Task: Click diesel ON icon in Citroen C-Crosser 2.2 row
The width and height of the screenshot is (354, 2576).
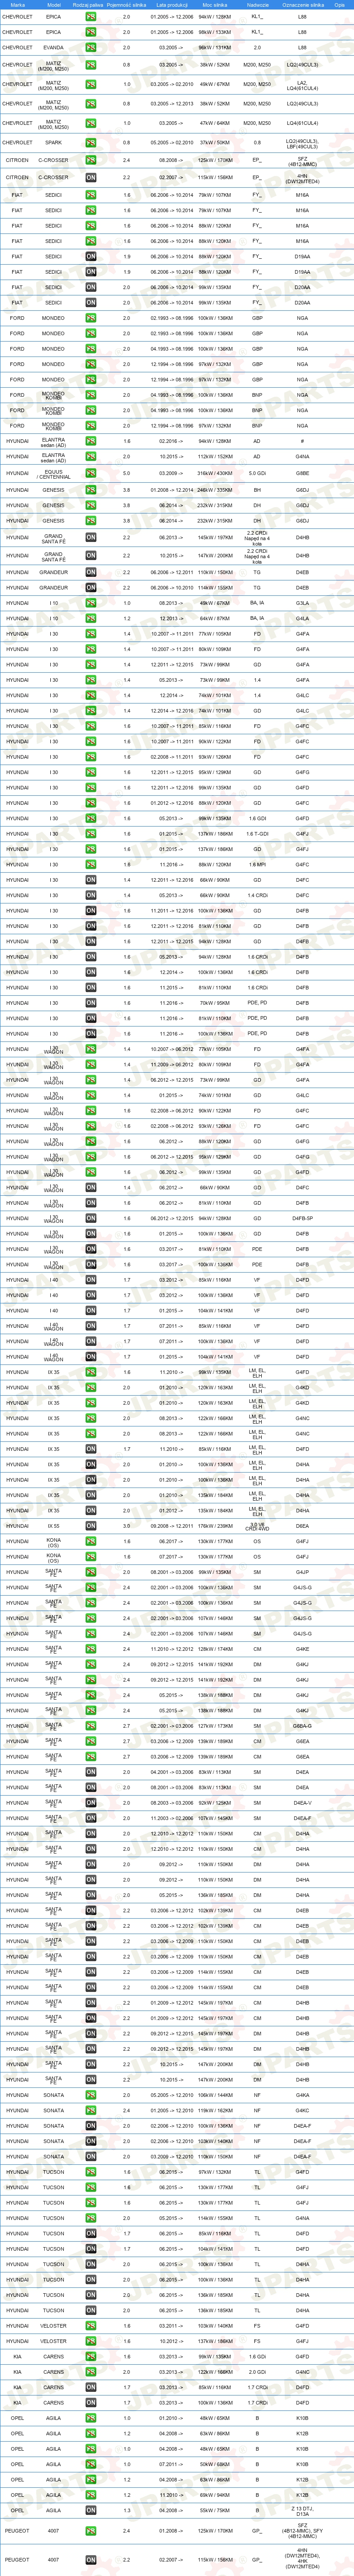Action: pyautogui.click(x=91, y=178)
